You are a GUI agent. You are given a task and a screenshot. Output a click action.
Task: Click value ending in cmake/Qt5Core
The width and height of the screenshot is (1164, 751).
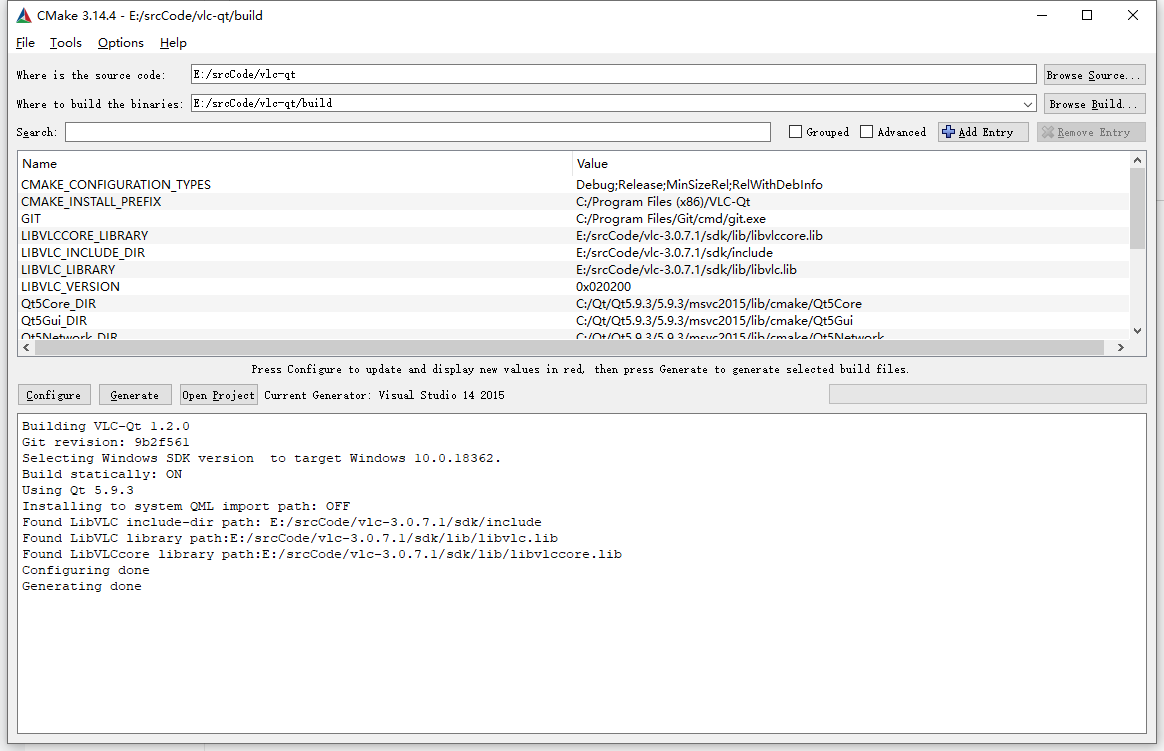pyautogui.click(x=719, y=304)
